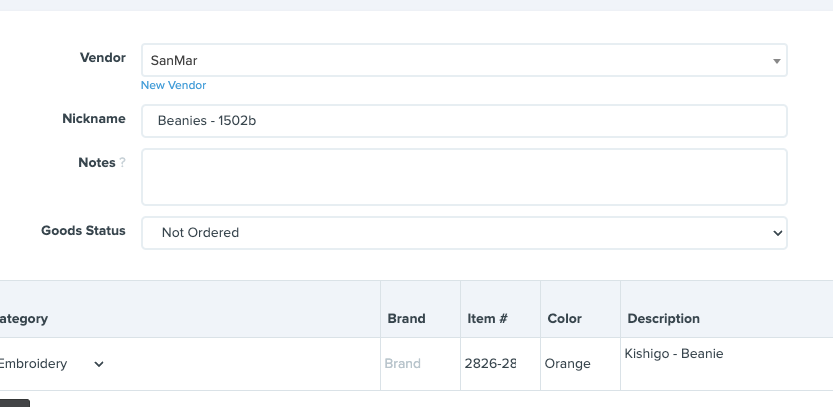Click the Notes help question mark icon
833x407 pixels.
pos(123,163)
